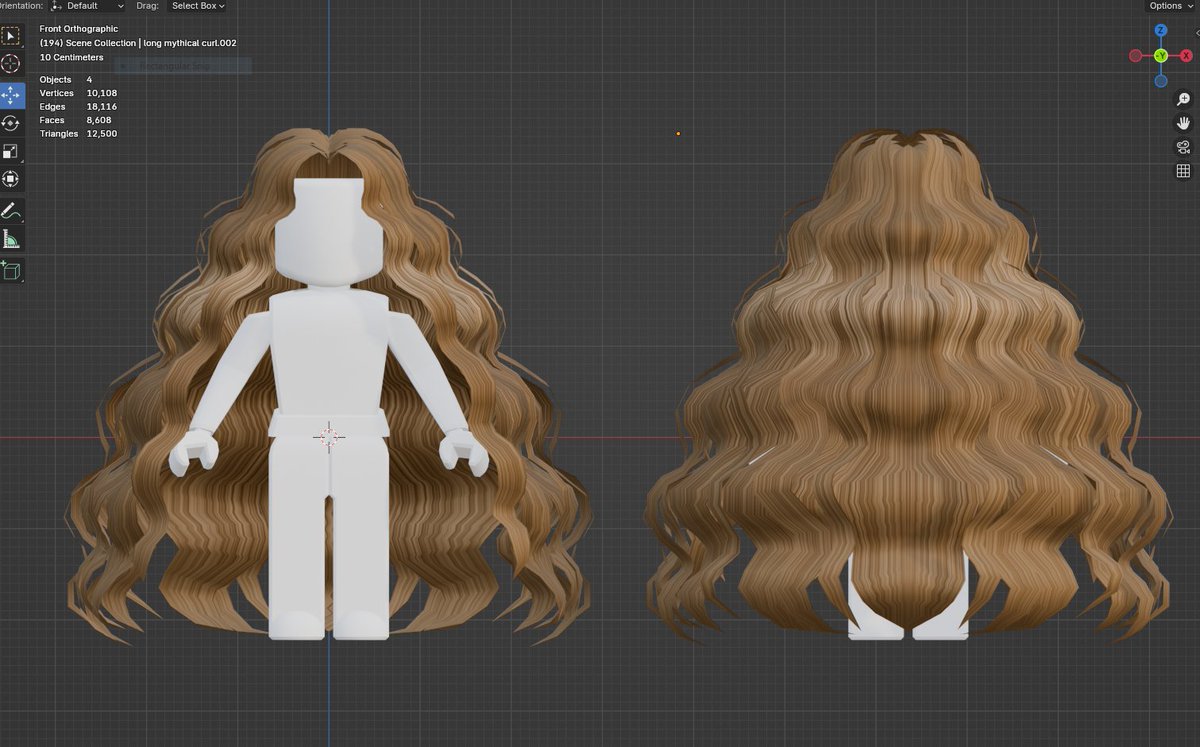The height and width of the screenshot is (747, 1200).
Task: Click the red X axis gizmo handle
Action: pos(1186,56)
